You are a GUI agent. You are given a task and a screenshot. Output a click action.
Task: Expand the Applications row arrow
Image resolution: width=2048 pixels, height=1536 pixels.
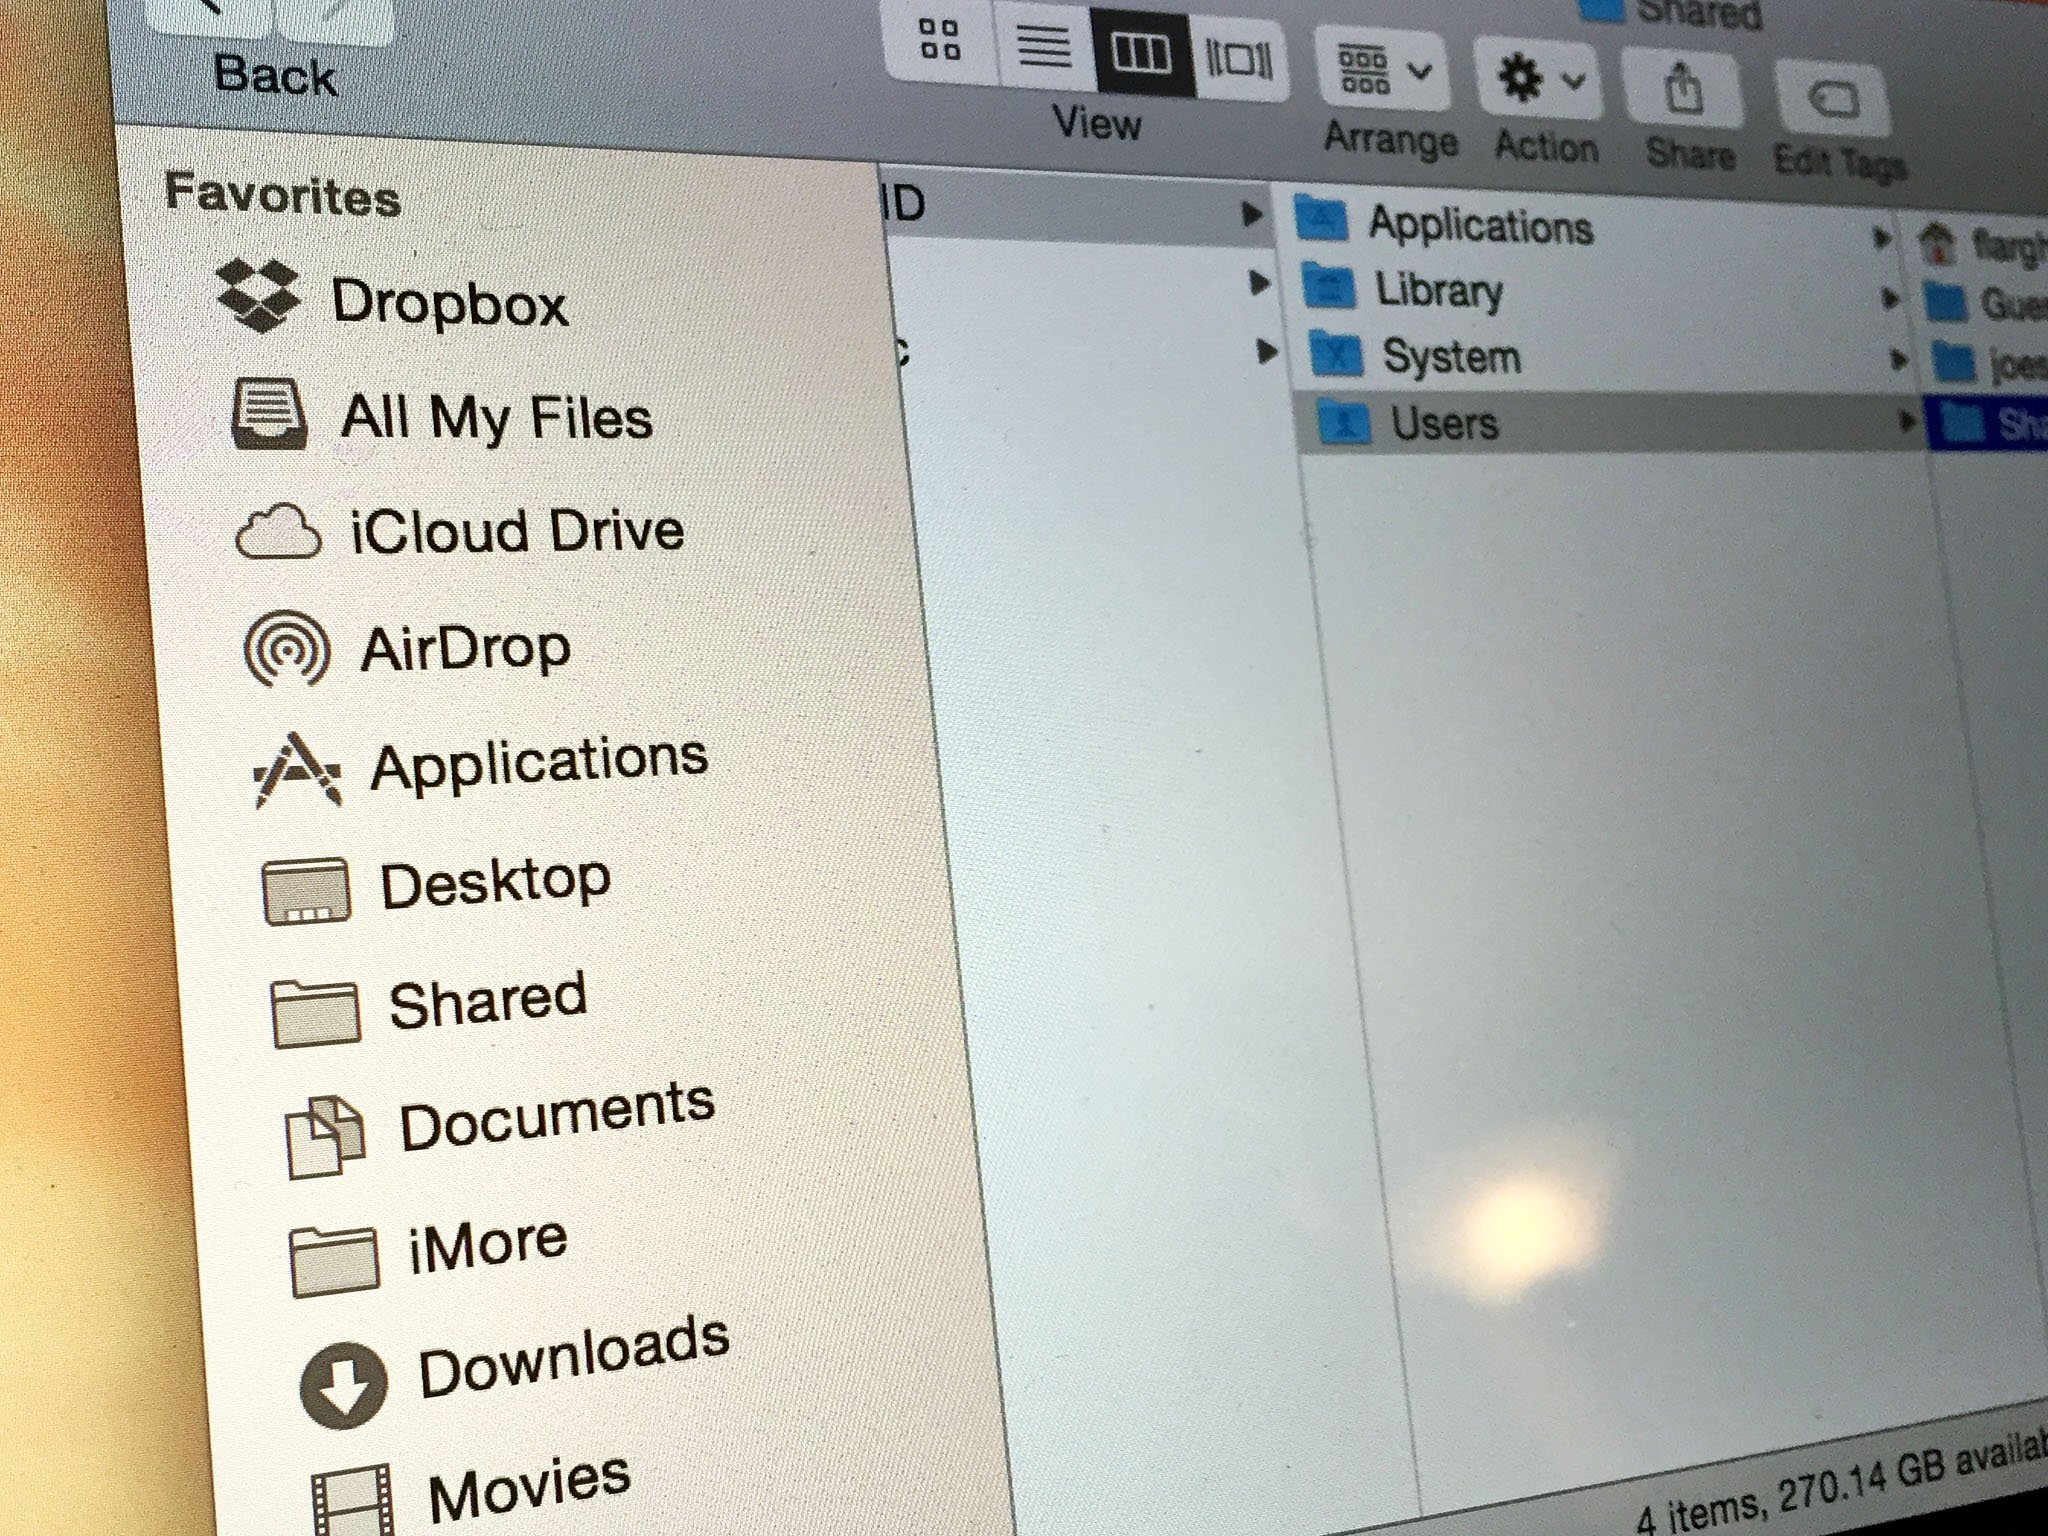(x=1882, y=238)
